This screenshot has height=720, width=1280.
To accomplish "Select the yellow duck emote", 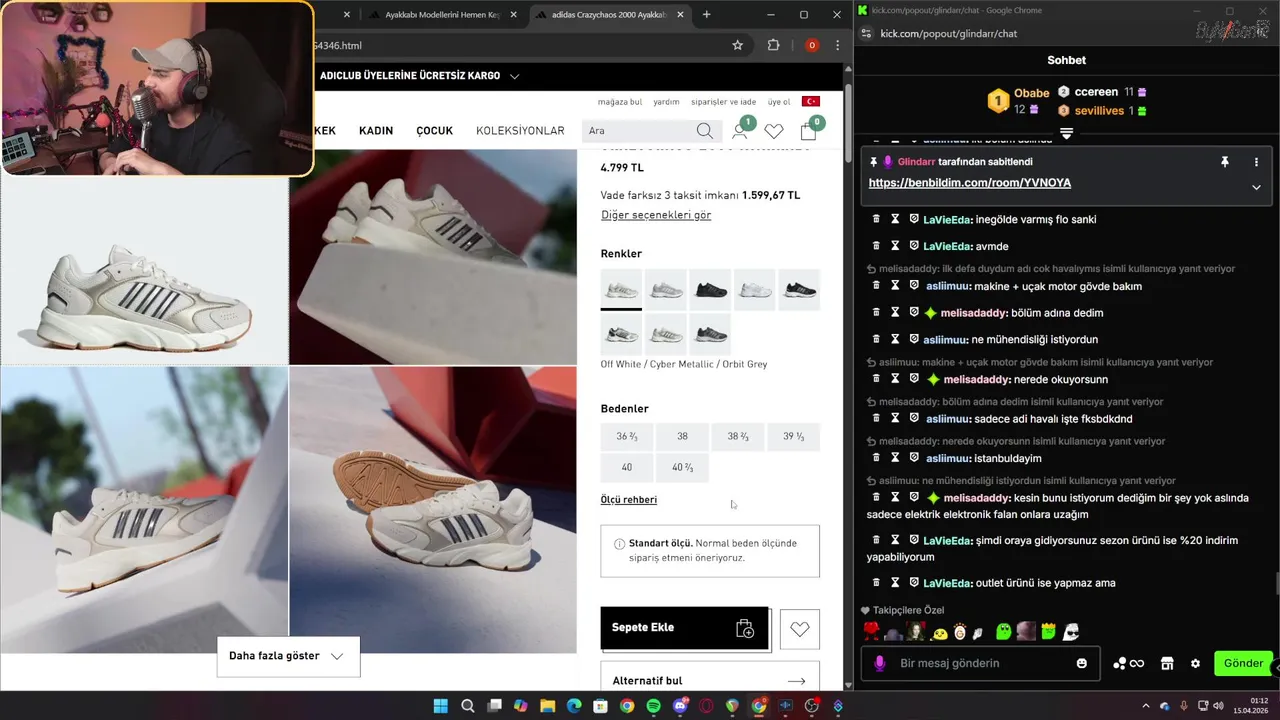I will click(939, 632).
